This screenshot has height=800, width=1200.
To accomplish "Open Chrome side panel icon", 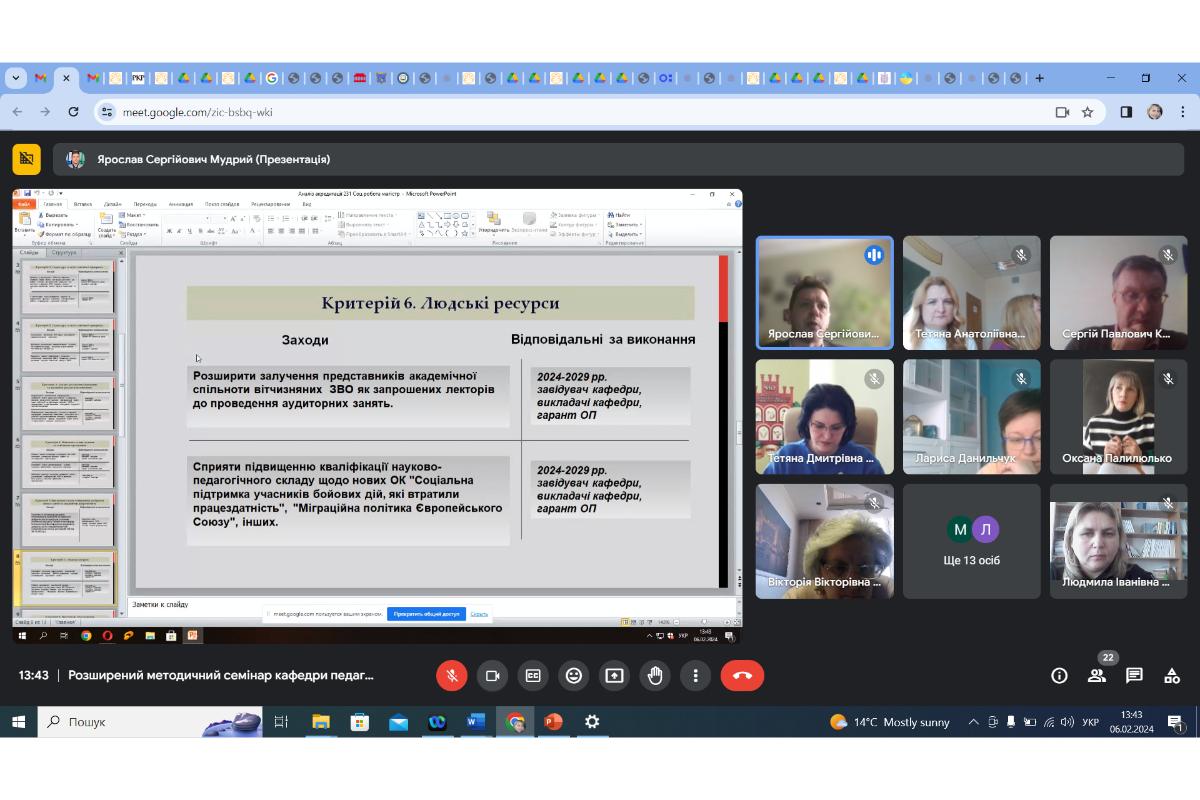I will pos(1126,112).
